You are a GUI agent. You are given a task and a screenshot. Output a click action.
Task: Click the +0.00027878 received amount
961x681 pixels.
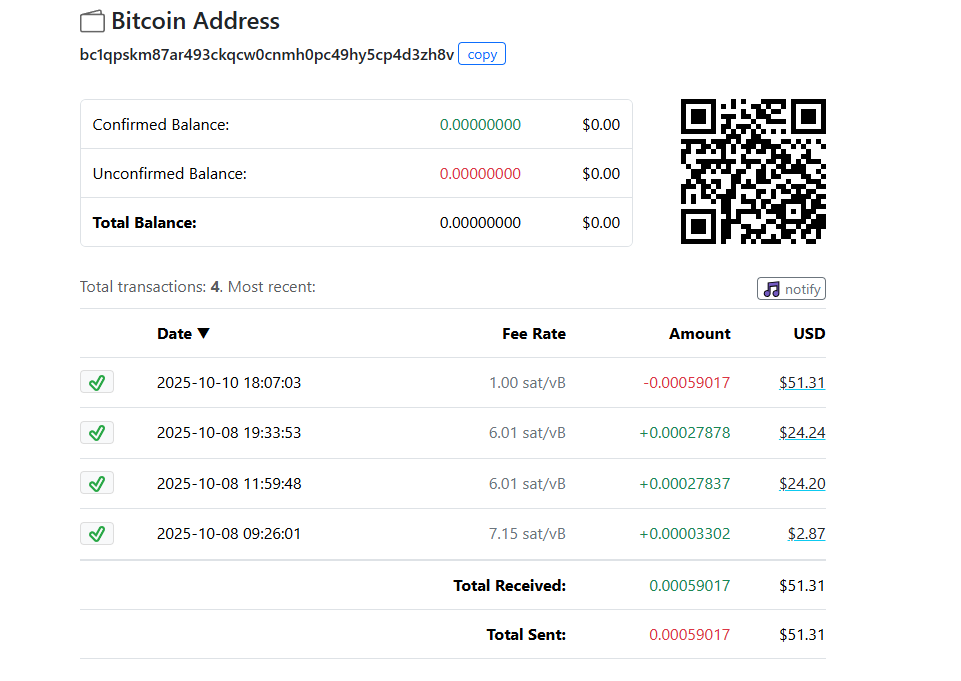(x=685, y=433)
